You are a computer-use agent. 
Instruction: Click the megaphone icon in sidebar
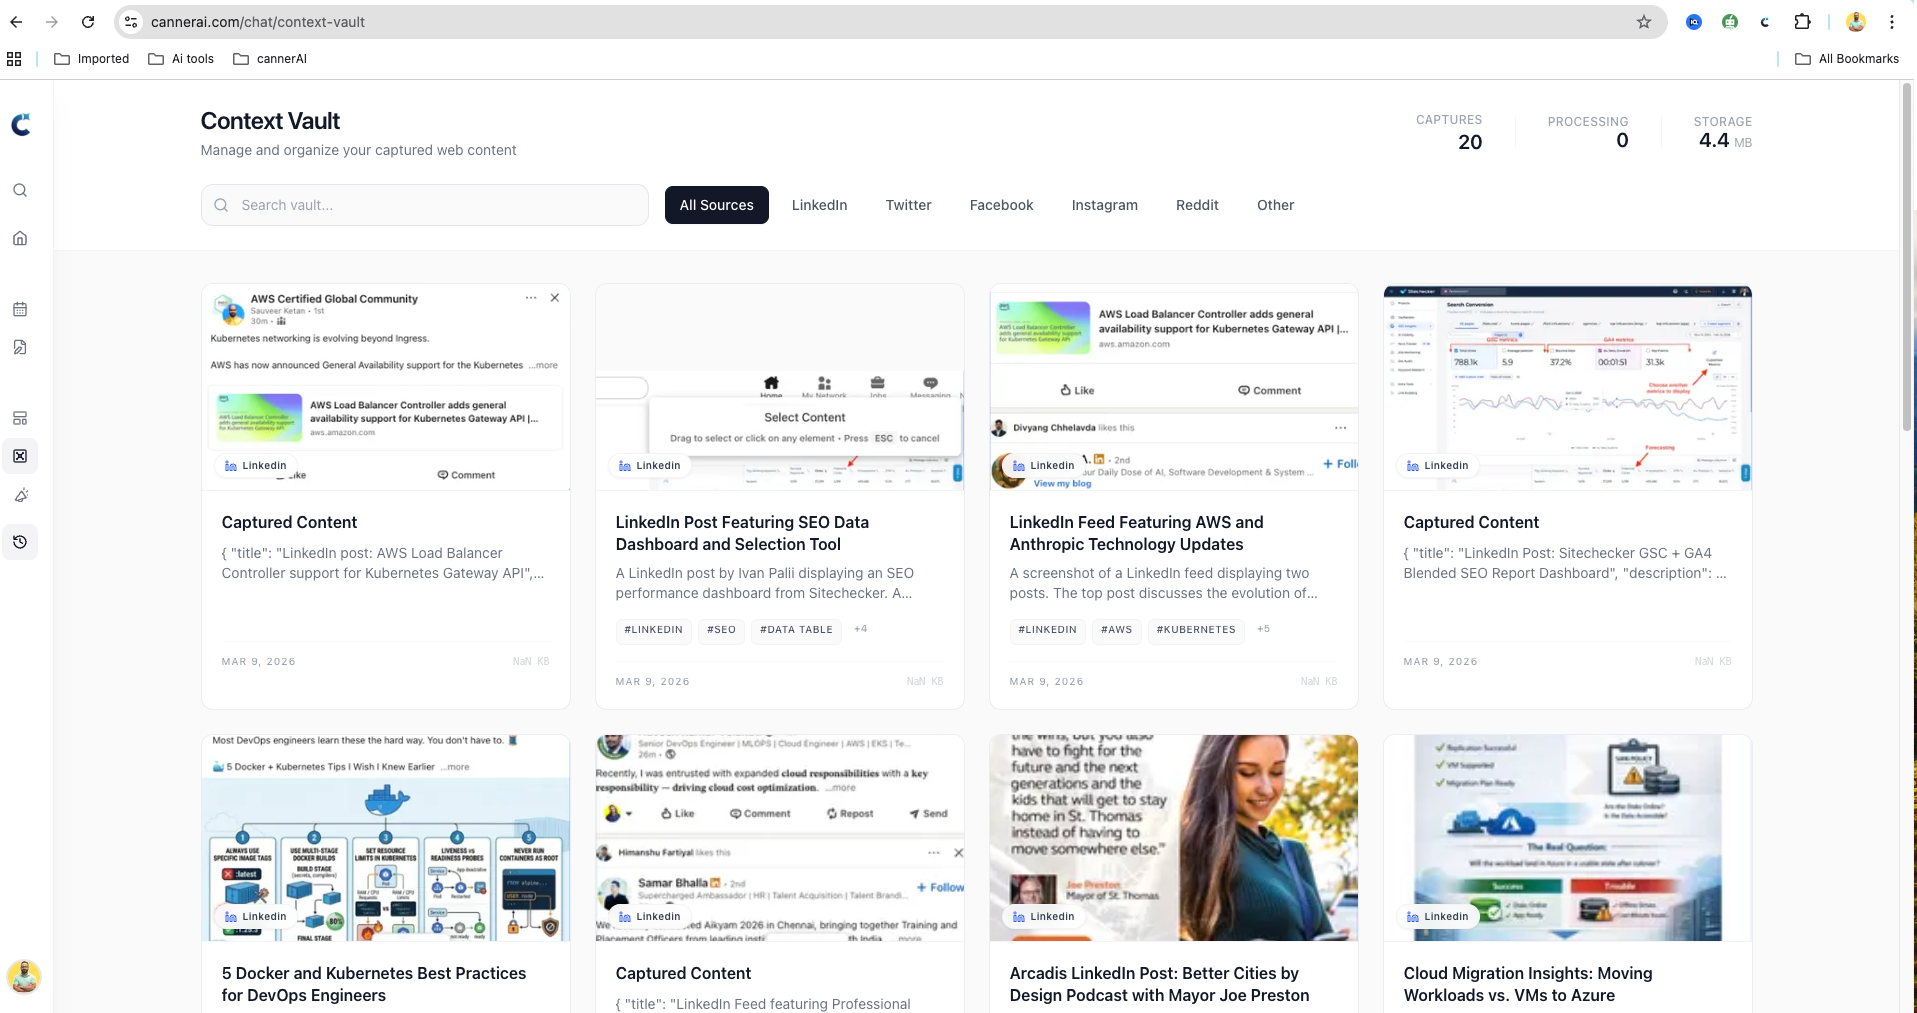tap(20, 495)
